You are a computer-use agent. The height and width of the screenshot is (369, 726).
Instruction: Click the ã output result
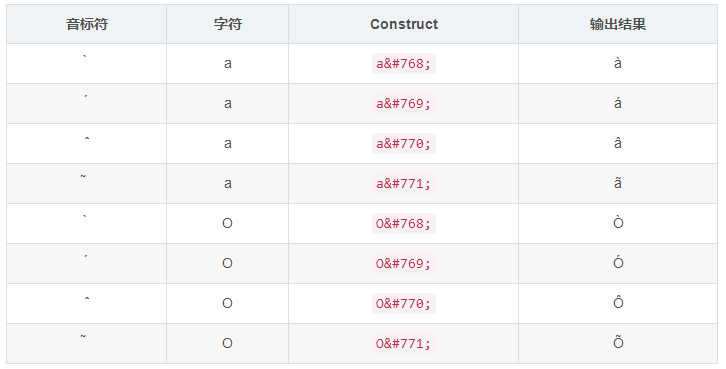[618, 182]
